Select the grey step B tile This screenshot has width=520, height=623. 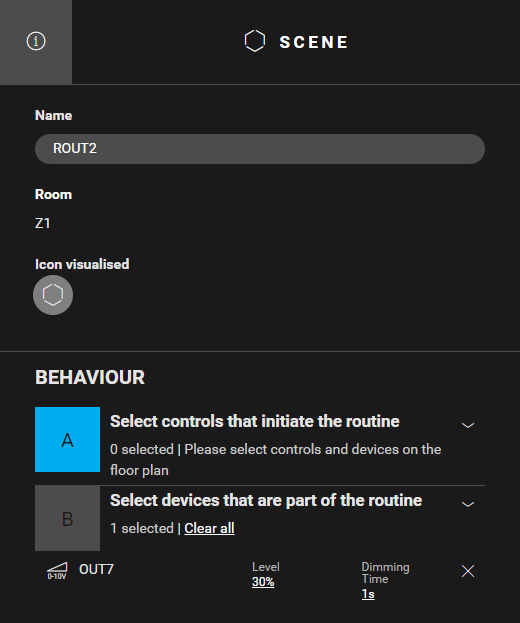pyautogui.click(x=68, y=518)
